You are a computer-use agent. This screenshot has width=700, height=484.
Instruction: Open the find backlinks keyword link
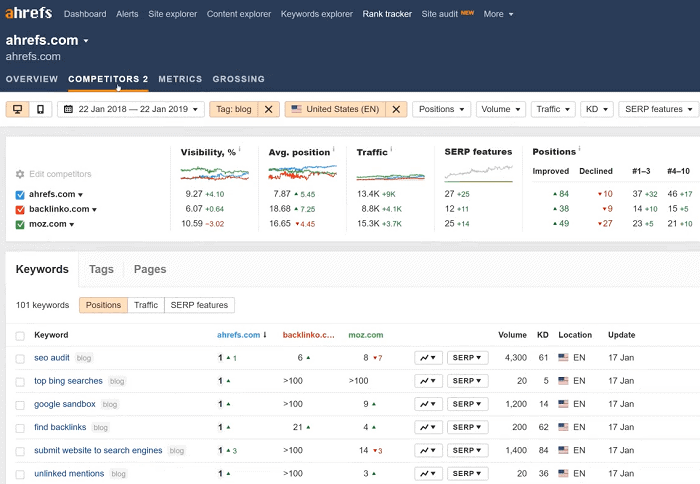[x=60, y=427]
